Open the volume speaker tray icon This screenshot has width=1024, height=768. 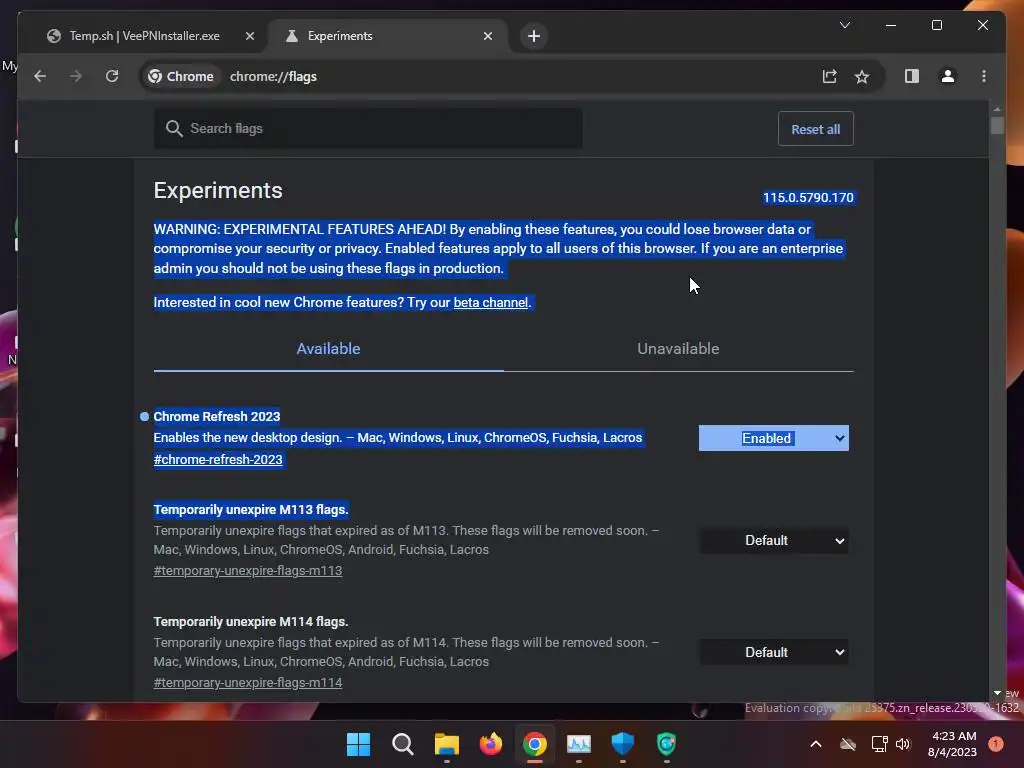pos(903,744)
